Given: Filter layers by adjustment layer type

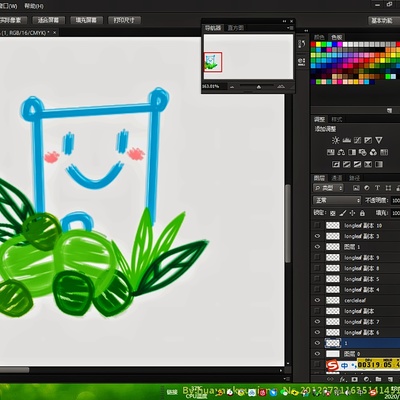Looking at the screenshot, I should pos(367,188).
